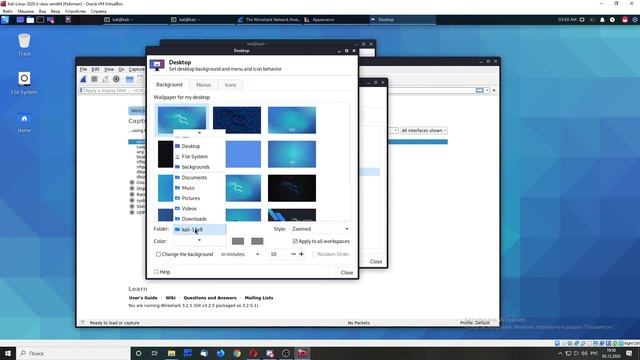The width and height of the screenshot is (640, 360).
Task: Click Wireshark open capture file icon
Action: coord(129,79)
